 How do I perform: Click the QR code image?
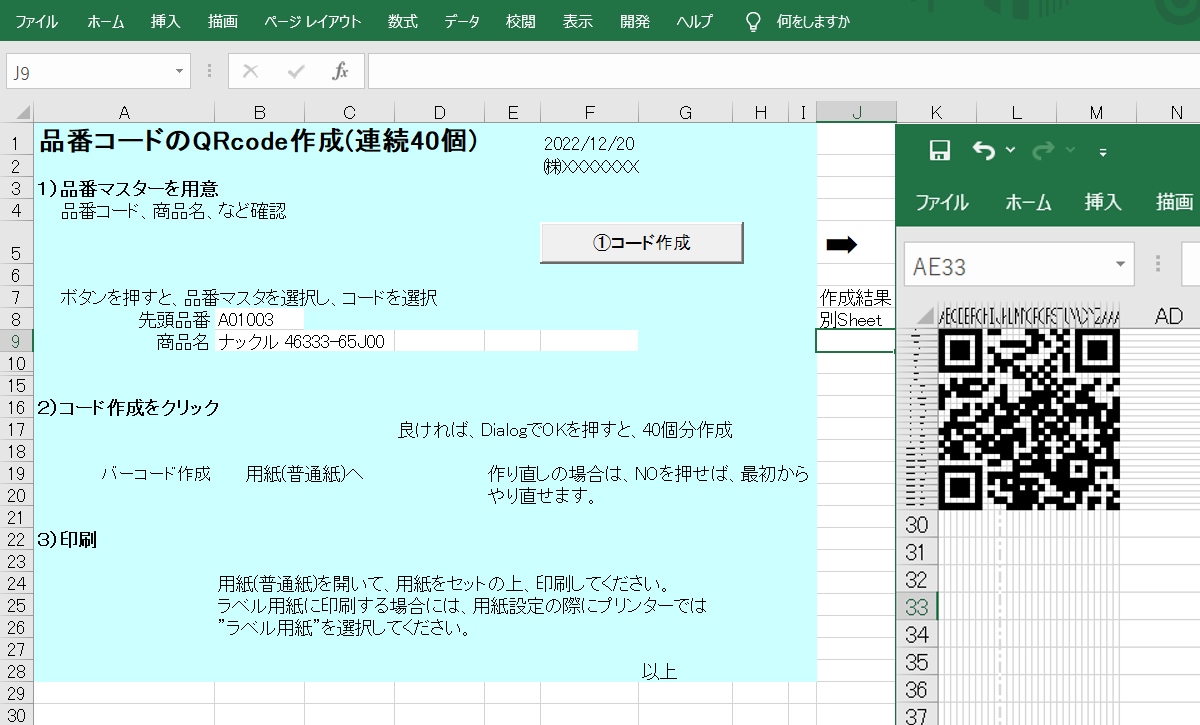click(x=1029, y=418)
